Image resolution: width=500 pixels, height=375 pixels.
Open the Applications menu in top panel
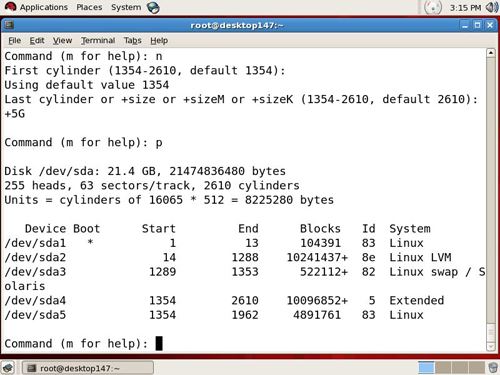click(x=43, y=7)
